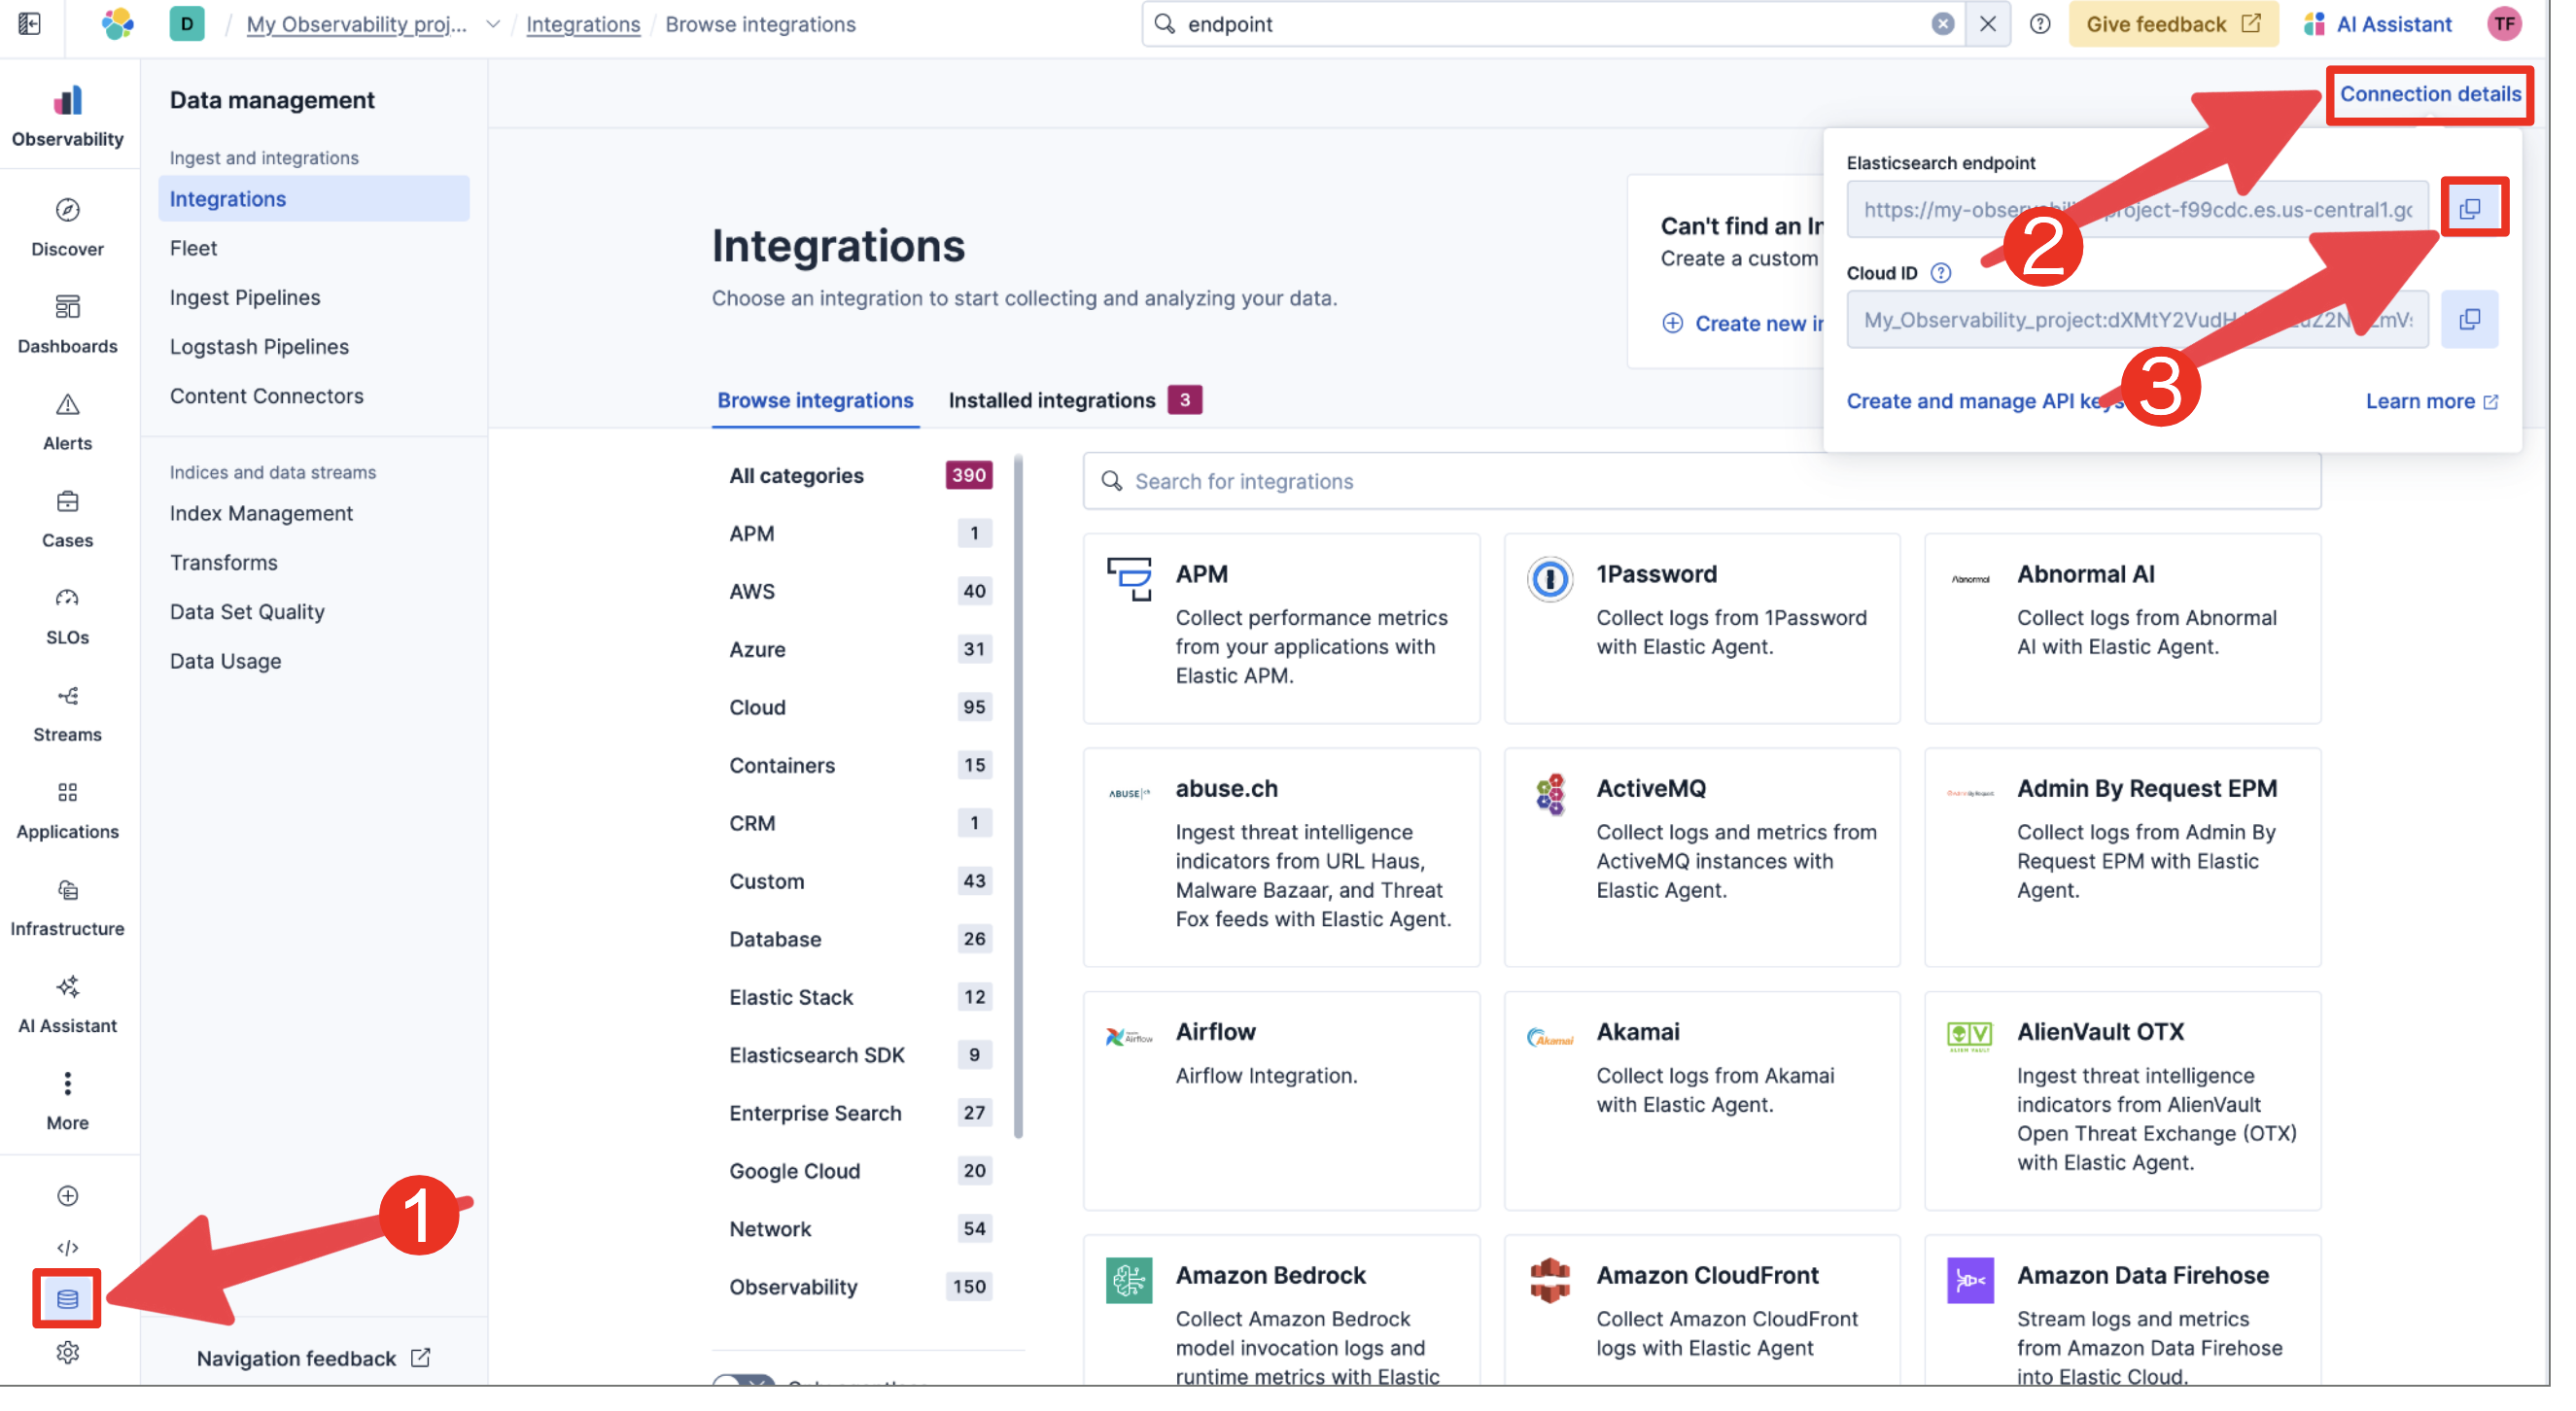Viewport: 2576px width, 1411px height.
Task: Go to Alerts via triangle icon
Action: pyautogui.click(x=67, y=420)
